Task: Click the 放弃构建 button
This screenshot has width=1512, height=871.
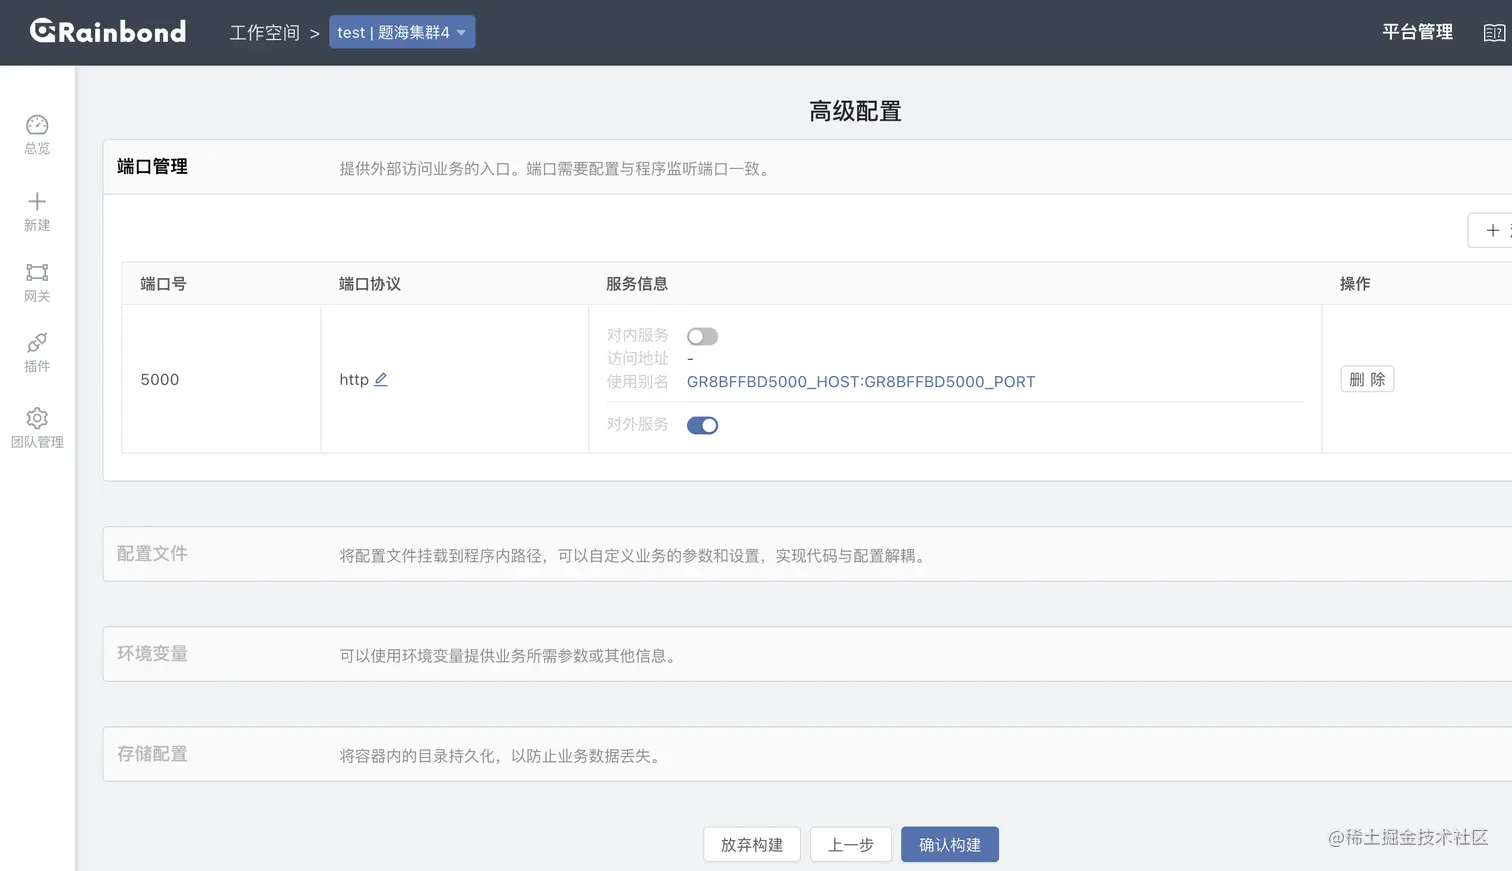Action: tap(752, 844)
